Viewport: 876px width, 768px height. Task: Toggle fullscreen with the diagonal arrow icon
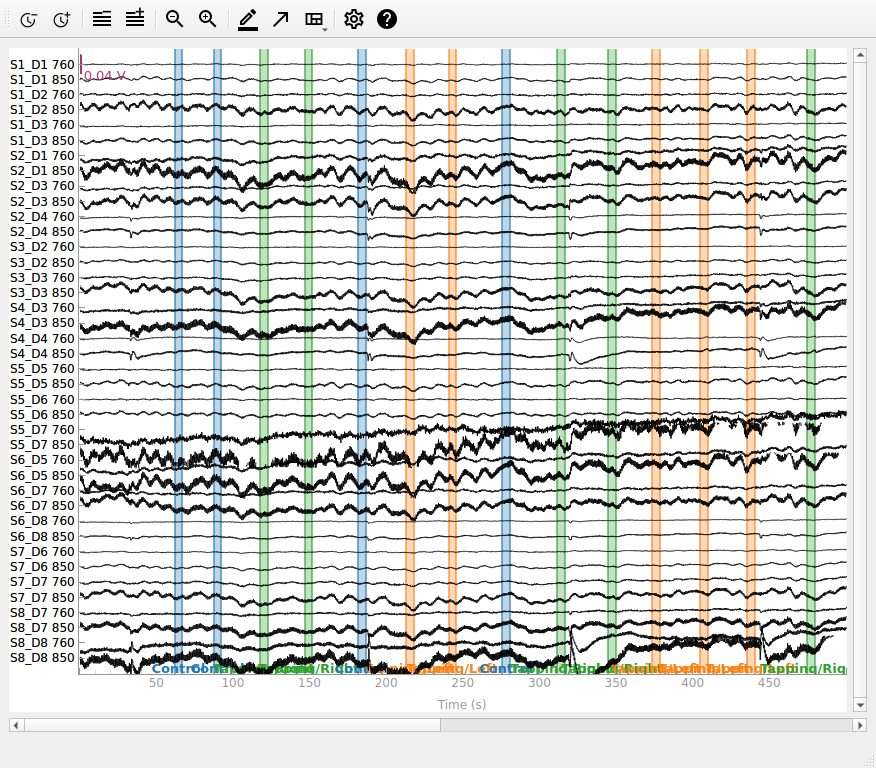(x=280, y=20)
